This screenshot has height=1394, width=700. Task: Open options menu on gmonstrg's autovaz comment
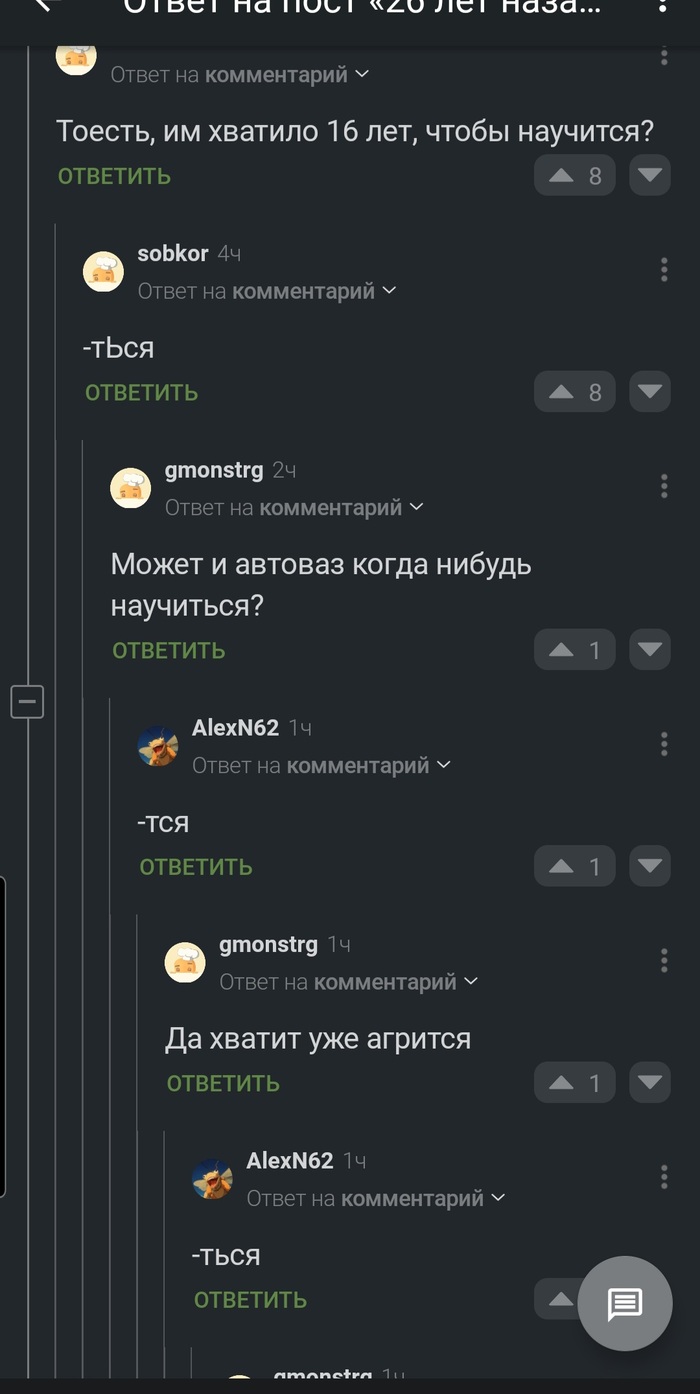[663, 485]
